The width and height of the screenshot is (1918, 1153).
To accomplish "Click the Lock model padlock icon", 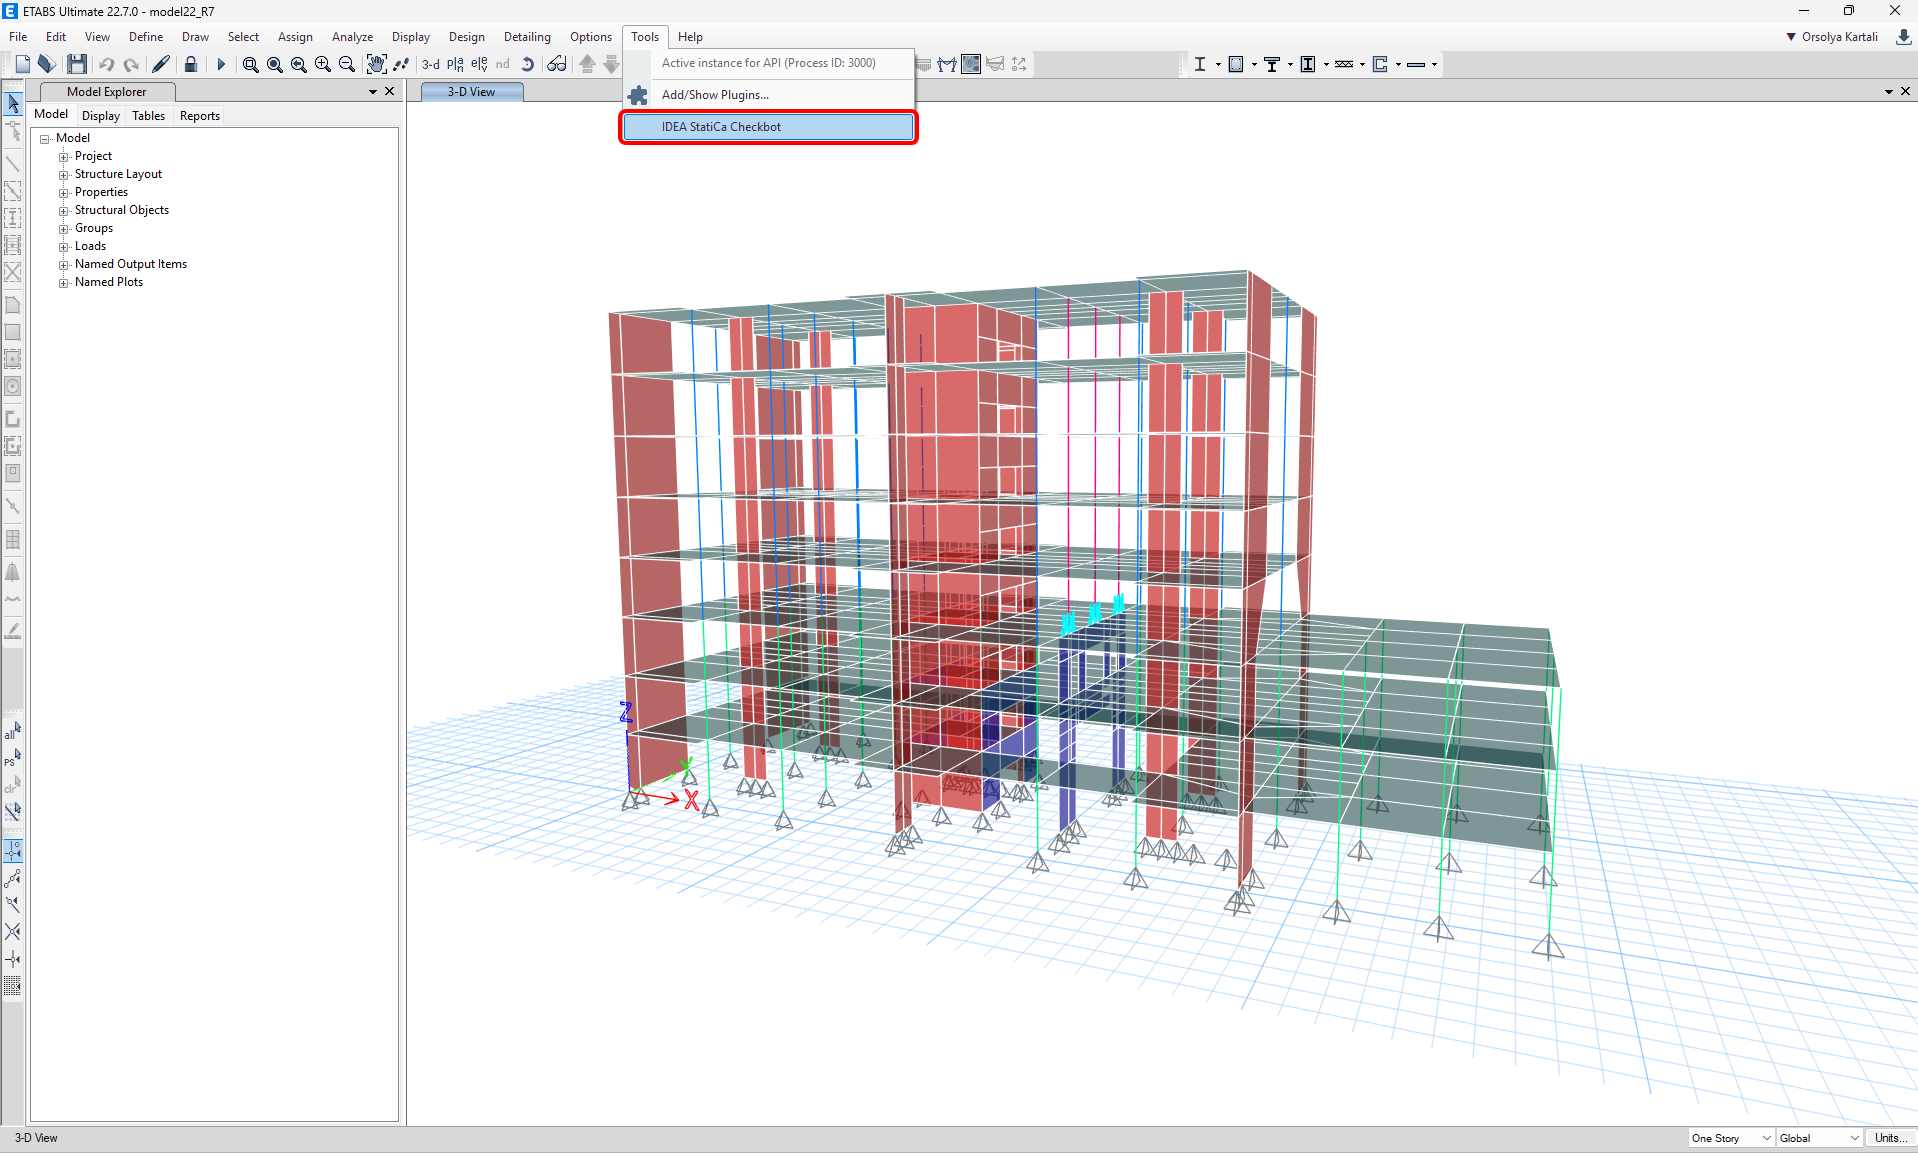I will click(x=190, y=64).
